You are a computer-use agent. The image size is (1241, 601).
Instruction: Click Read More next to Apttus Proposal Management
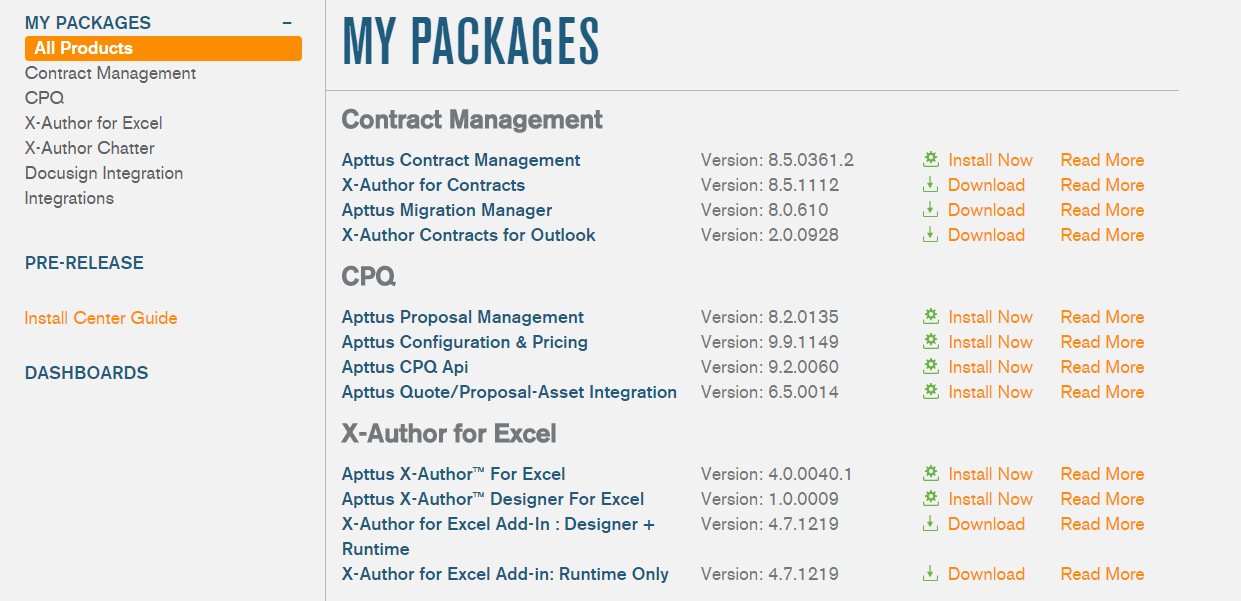pyautogui.click(x=1101, y=316)
